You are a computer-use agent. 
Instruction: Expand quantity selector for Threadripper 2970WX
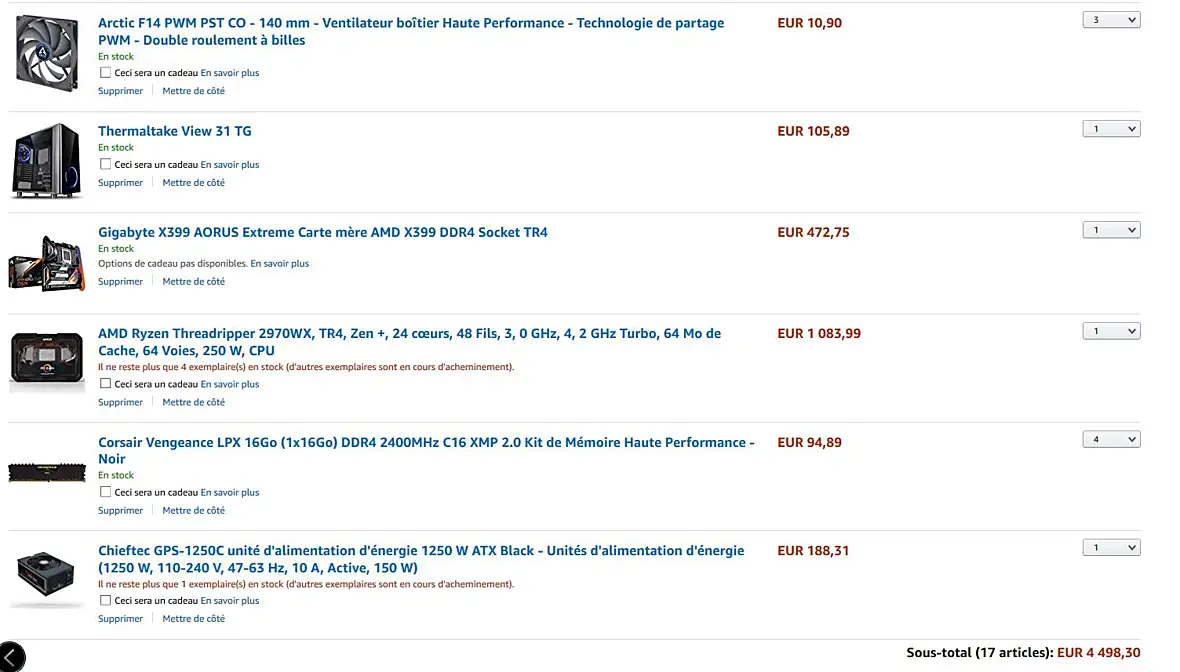[1111, 331]
